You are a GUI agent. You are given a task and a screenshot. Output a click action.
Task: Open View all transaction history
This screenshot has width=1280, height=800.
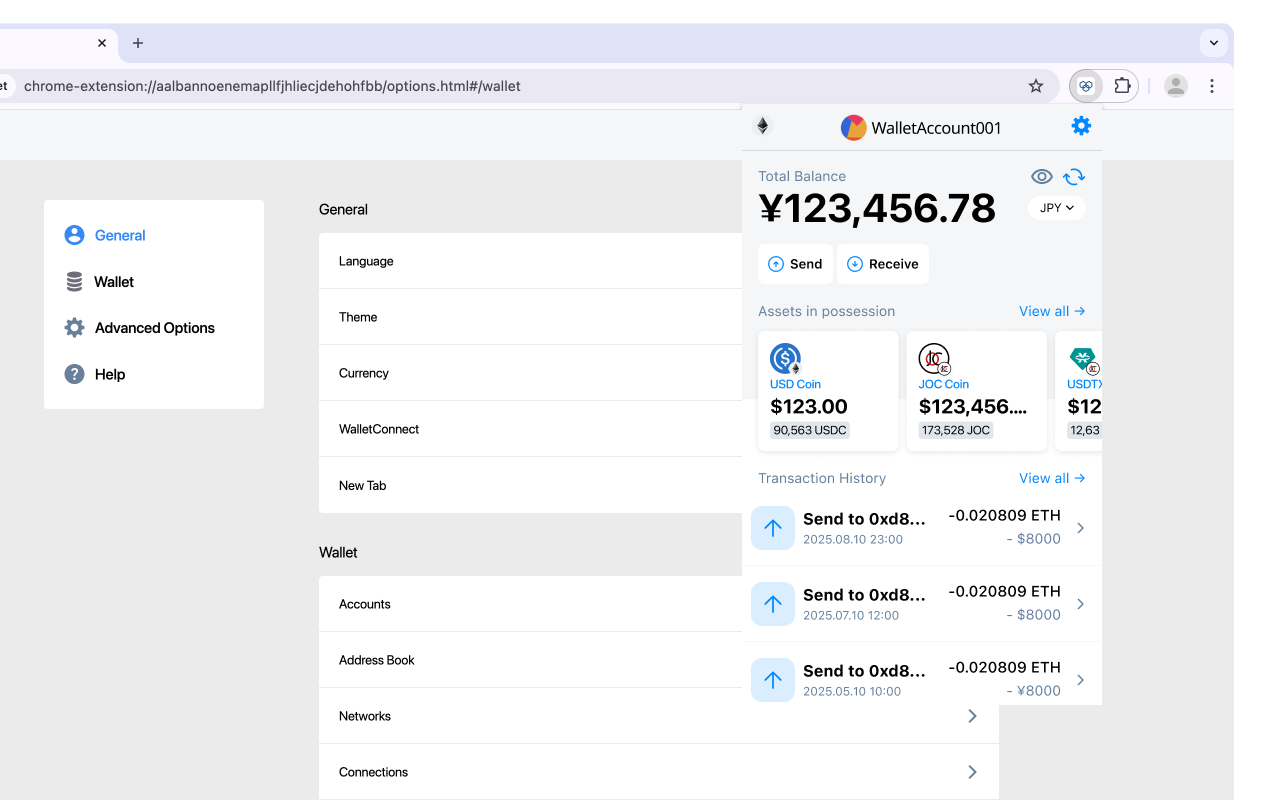(1051, 478)
